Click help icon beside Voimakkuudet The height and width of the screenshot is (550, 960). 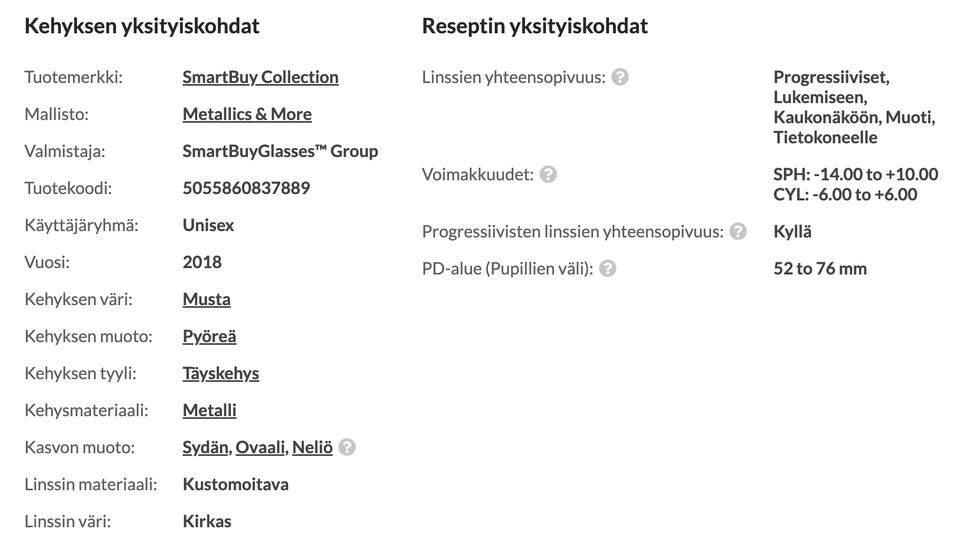coord(548,174)
